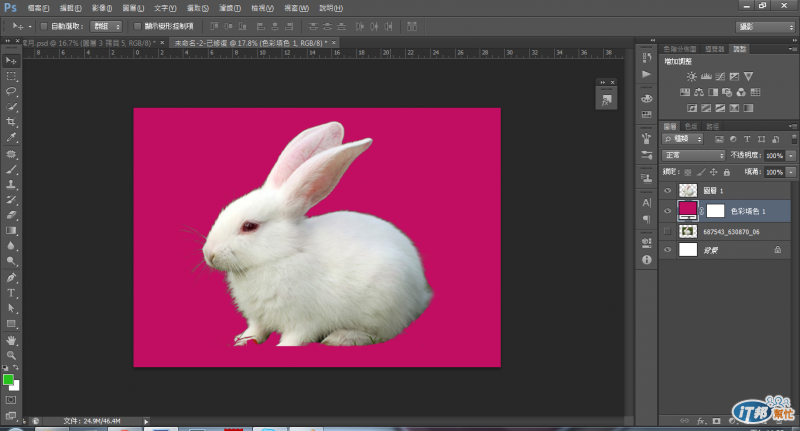The image size is (800, 431).
Task: Hide the 圖層 1 layer via its eye
Action: pyautogui.click(x=669, y=190)
